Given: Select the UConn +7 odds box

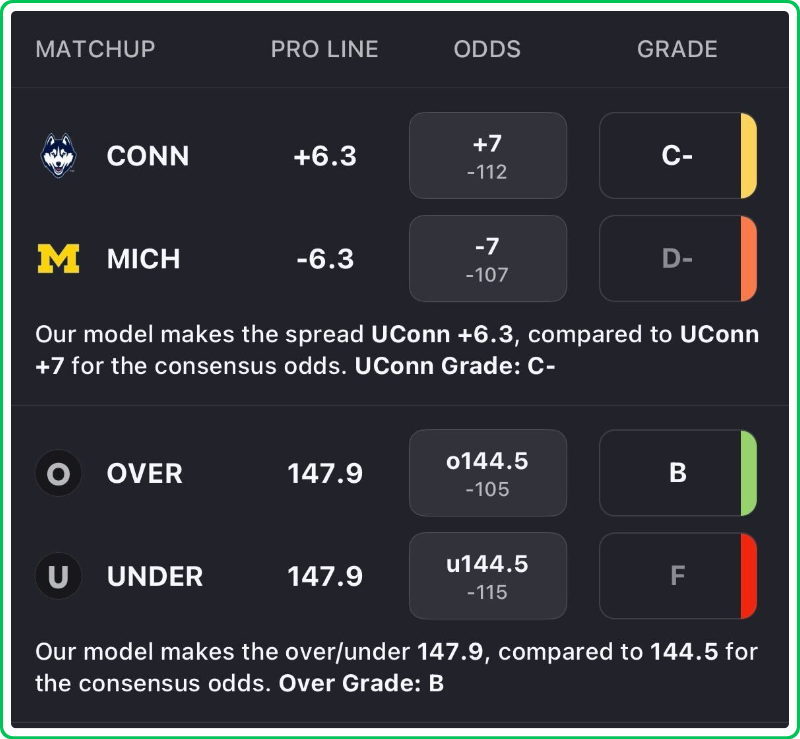Looking at the screenshot, I should [x=488, y=156].
